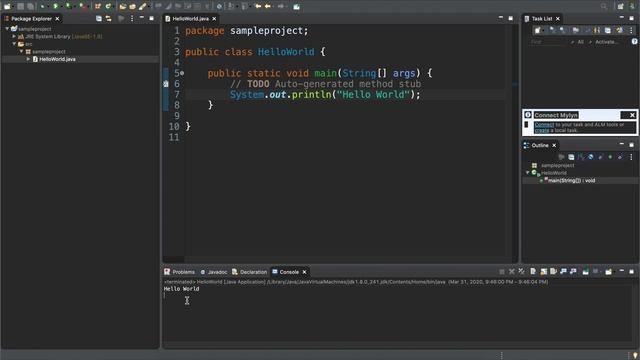Click the Find field in Task List

(547, 42)
